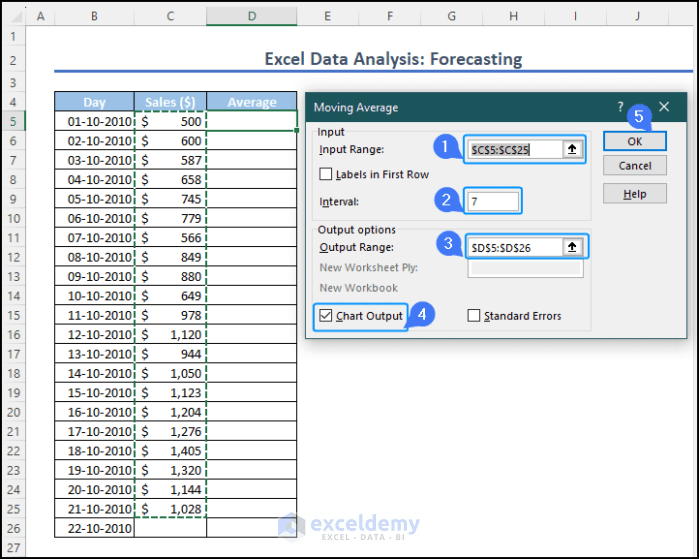Click the select-all corner of the sheet
Image resolution: width=699 pixels, height=559 pixels.
(15, 16)
